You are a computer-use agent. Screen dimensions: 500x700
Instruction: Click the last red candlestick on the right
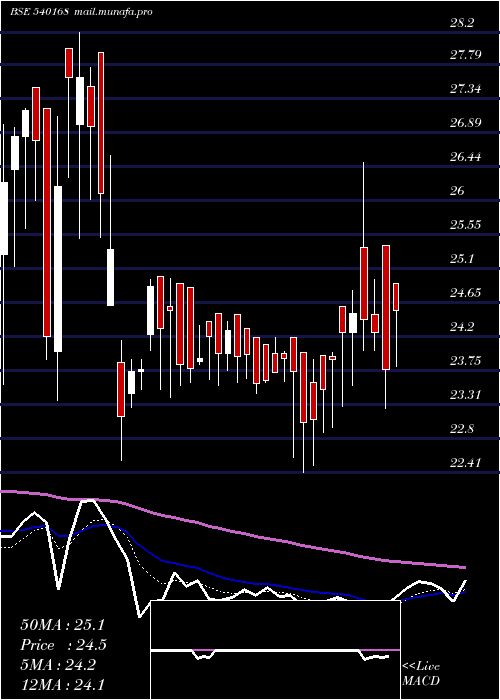click(396, 297)
